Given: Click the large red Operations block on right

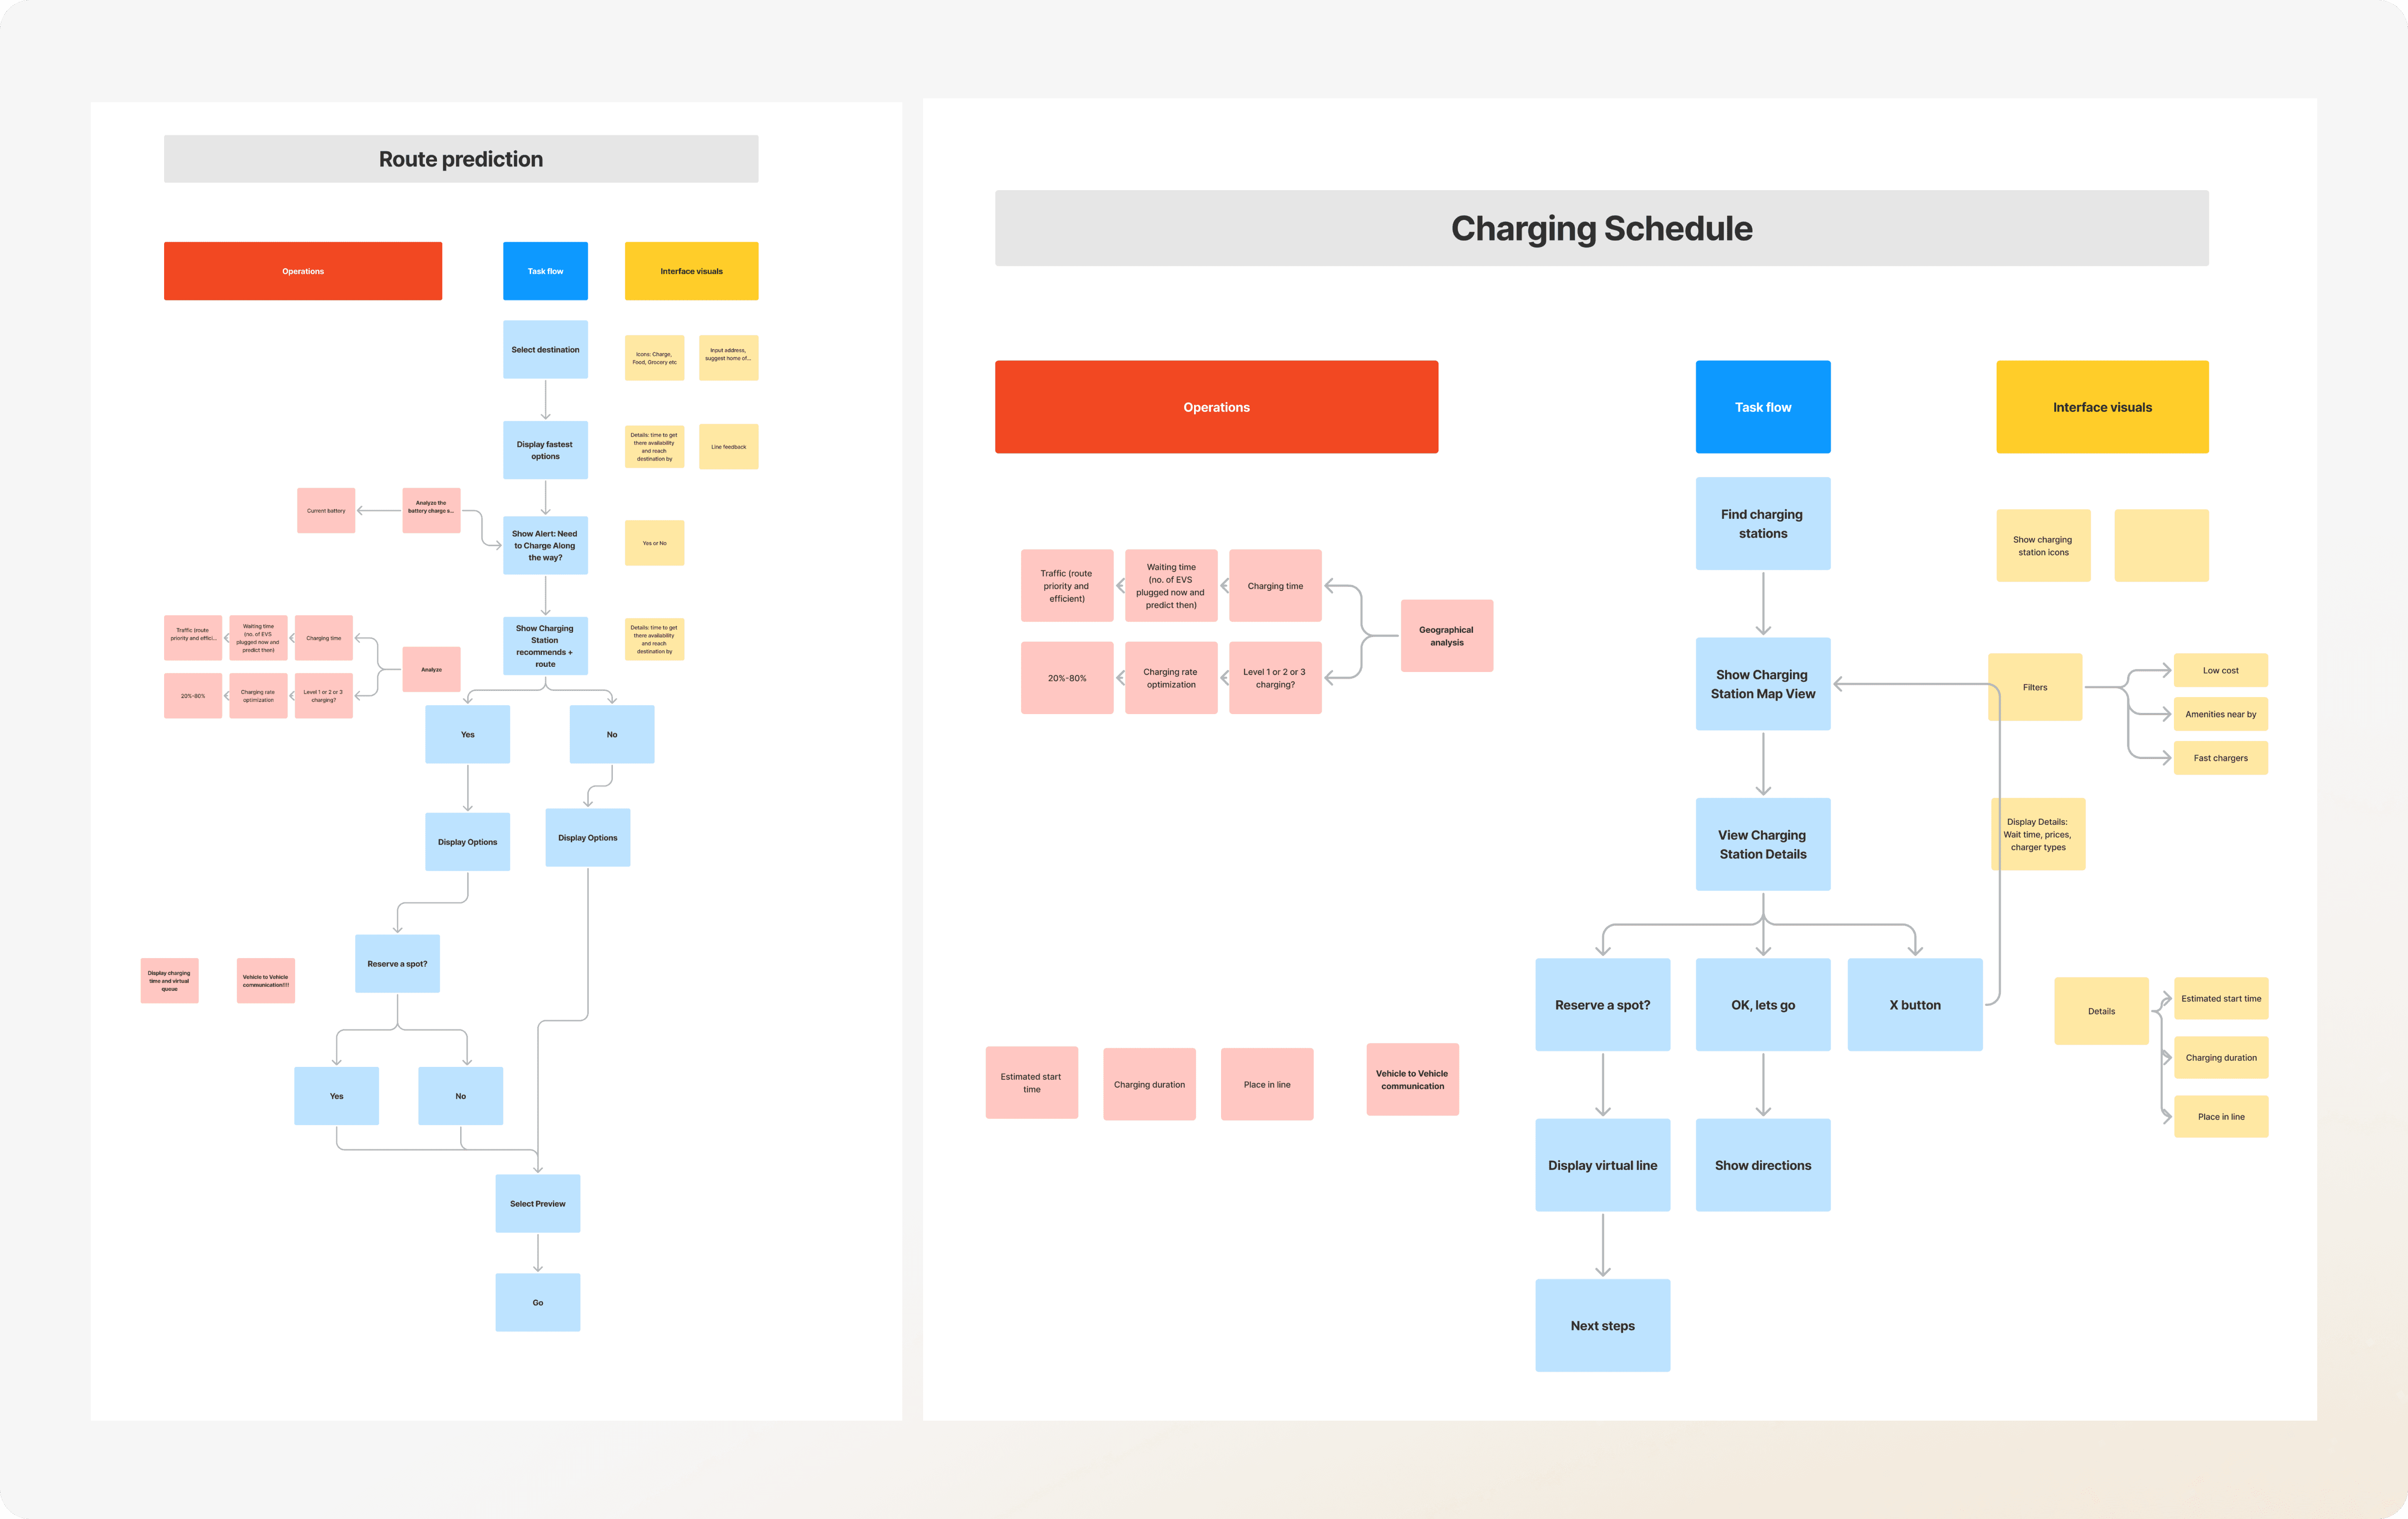Looking at the screenshot, I should point(1216,407).
